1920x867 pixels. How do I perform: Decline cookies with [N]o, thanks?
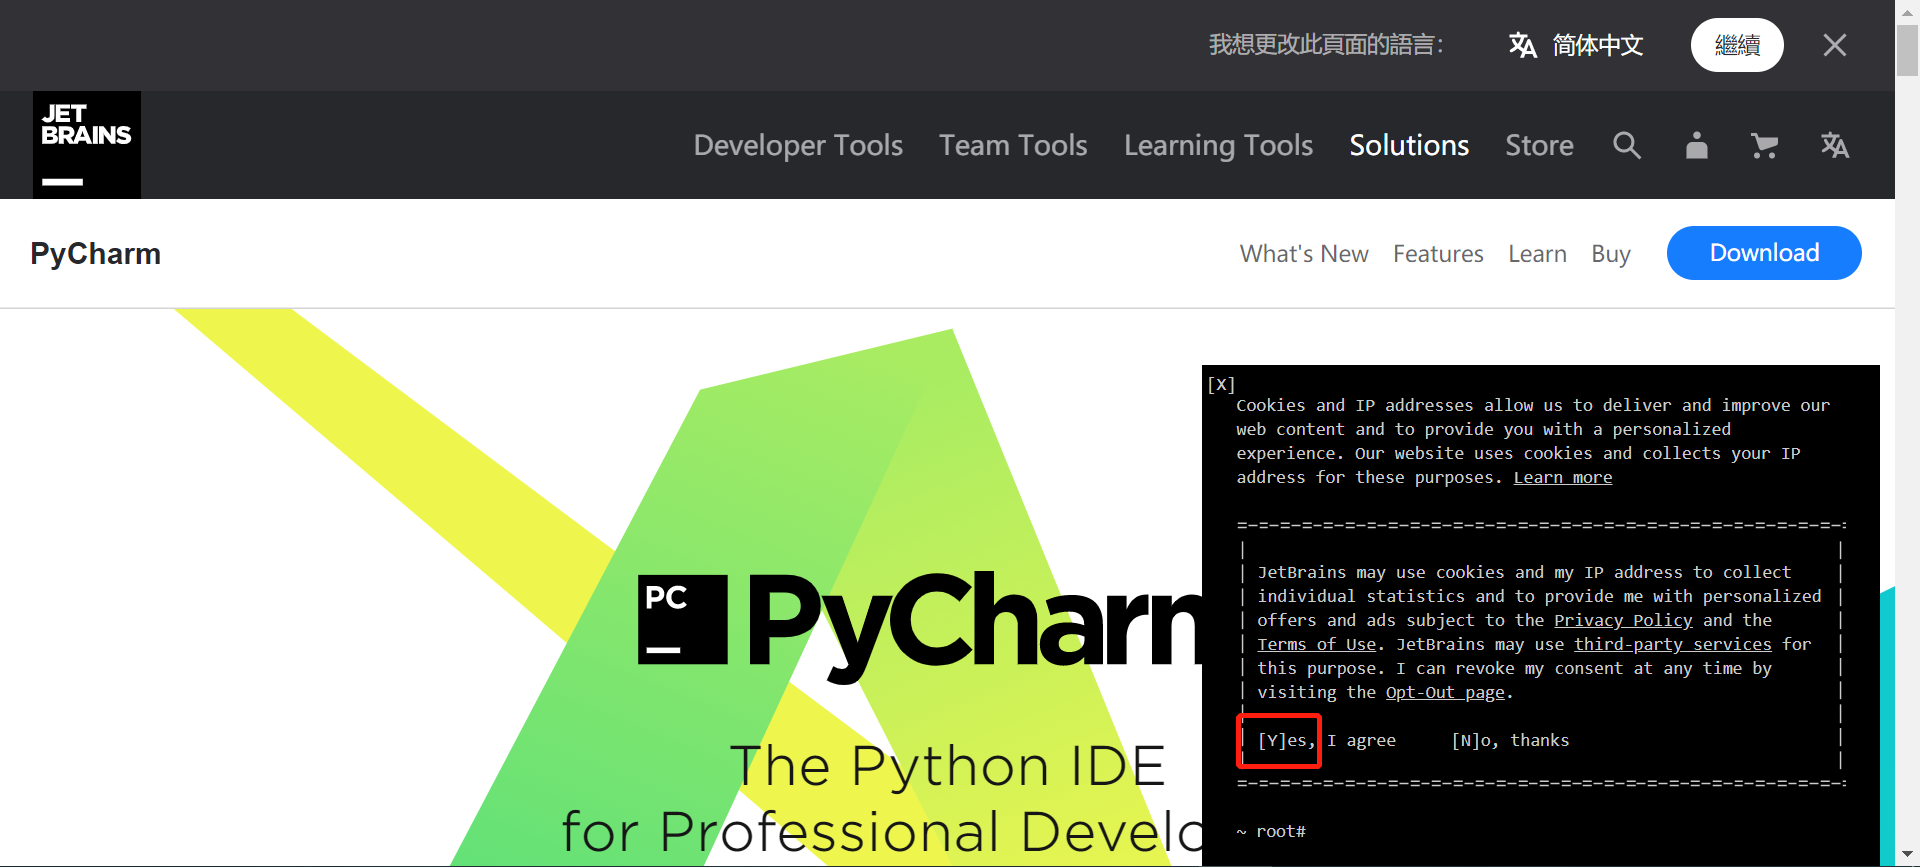(1510, 740)
